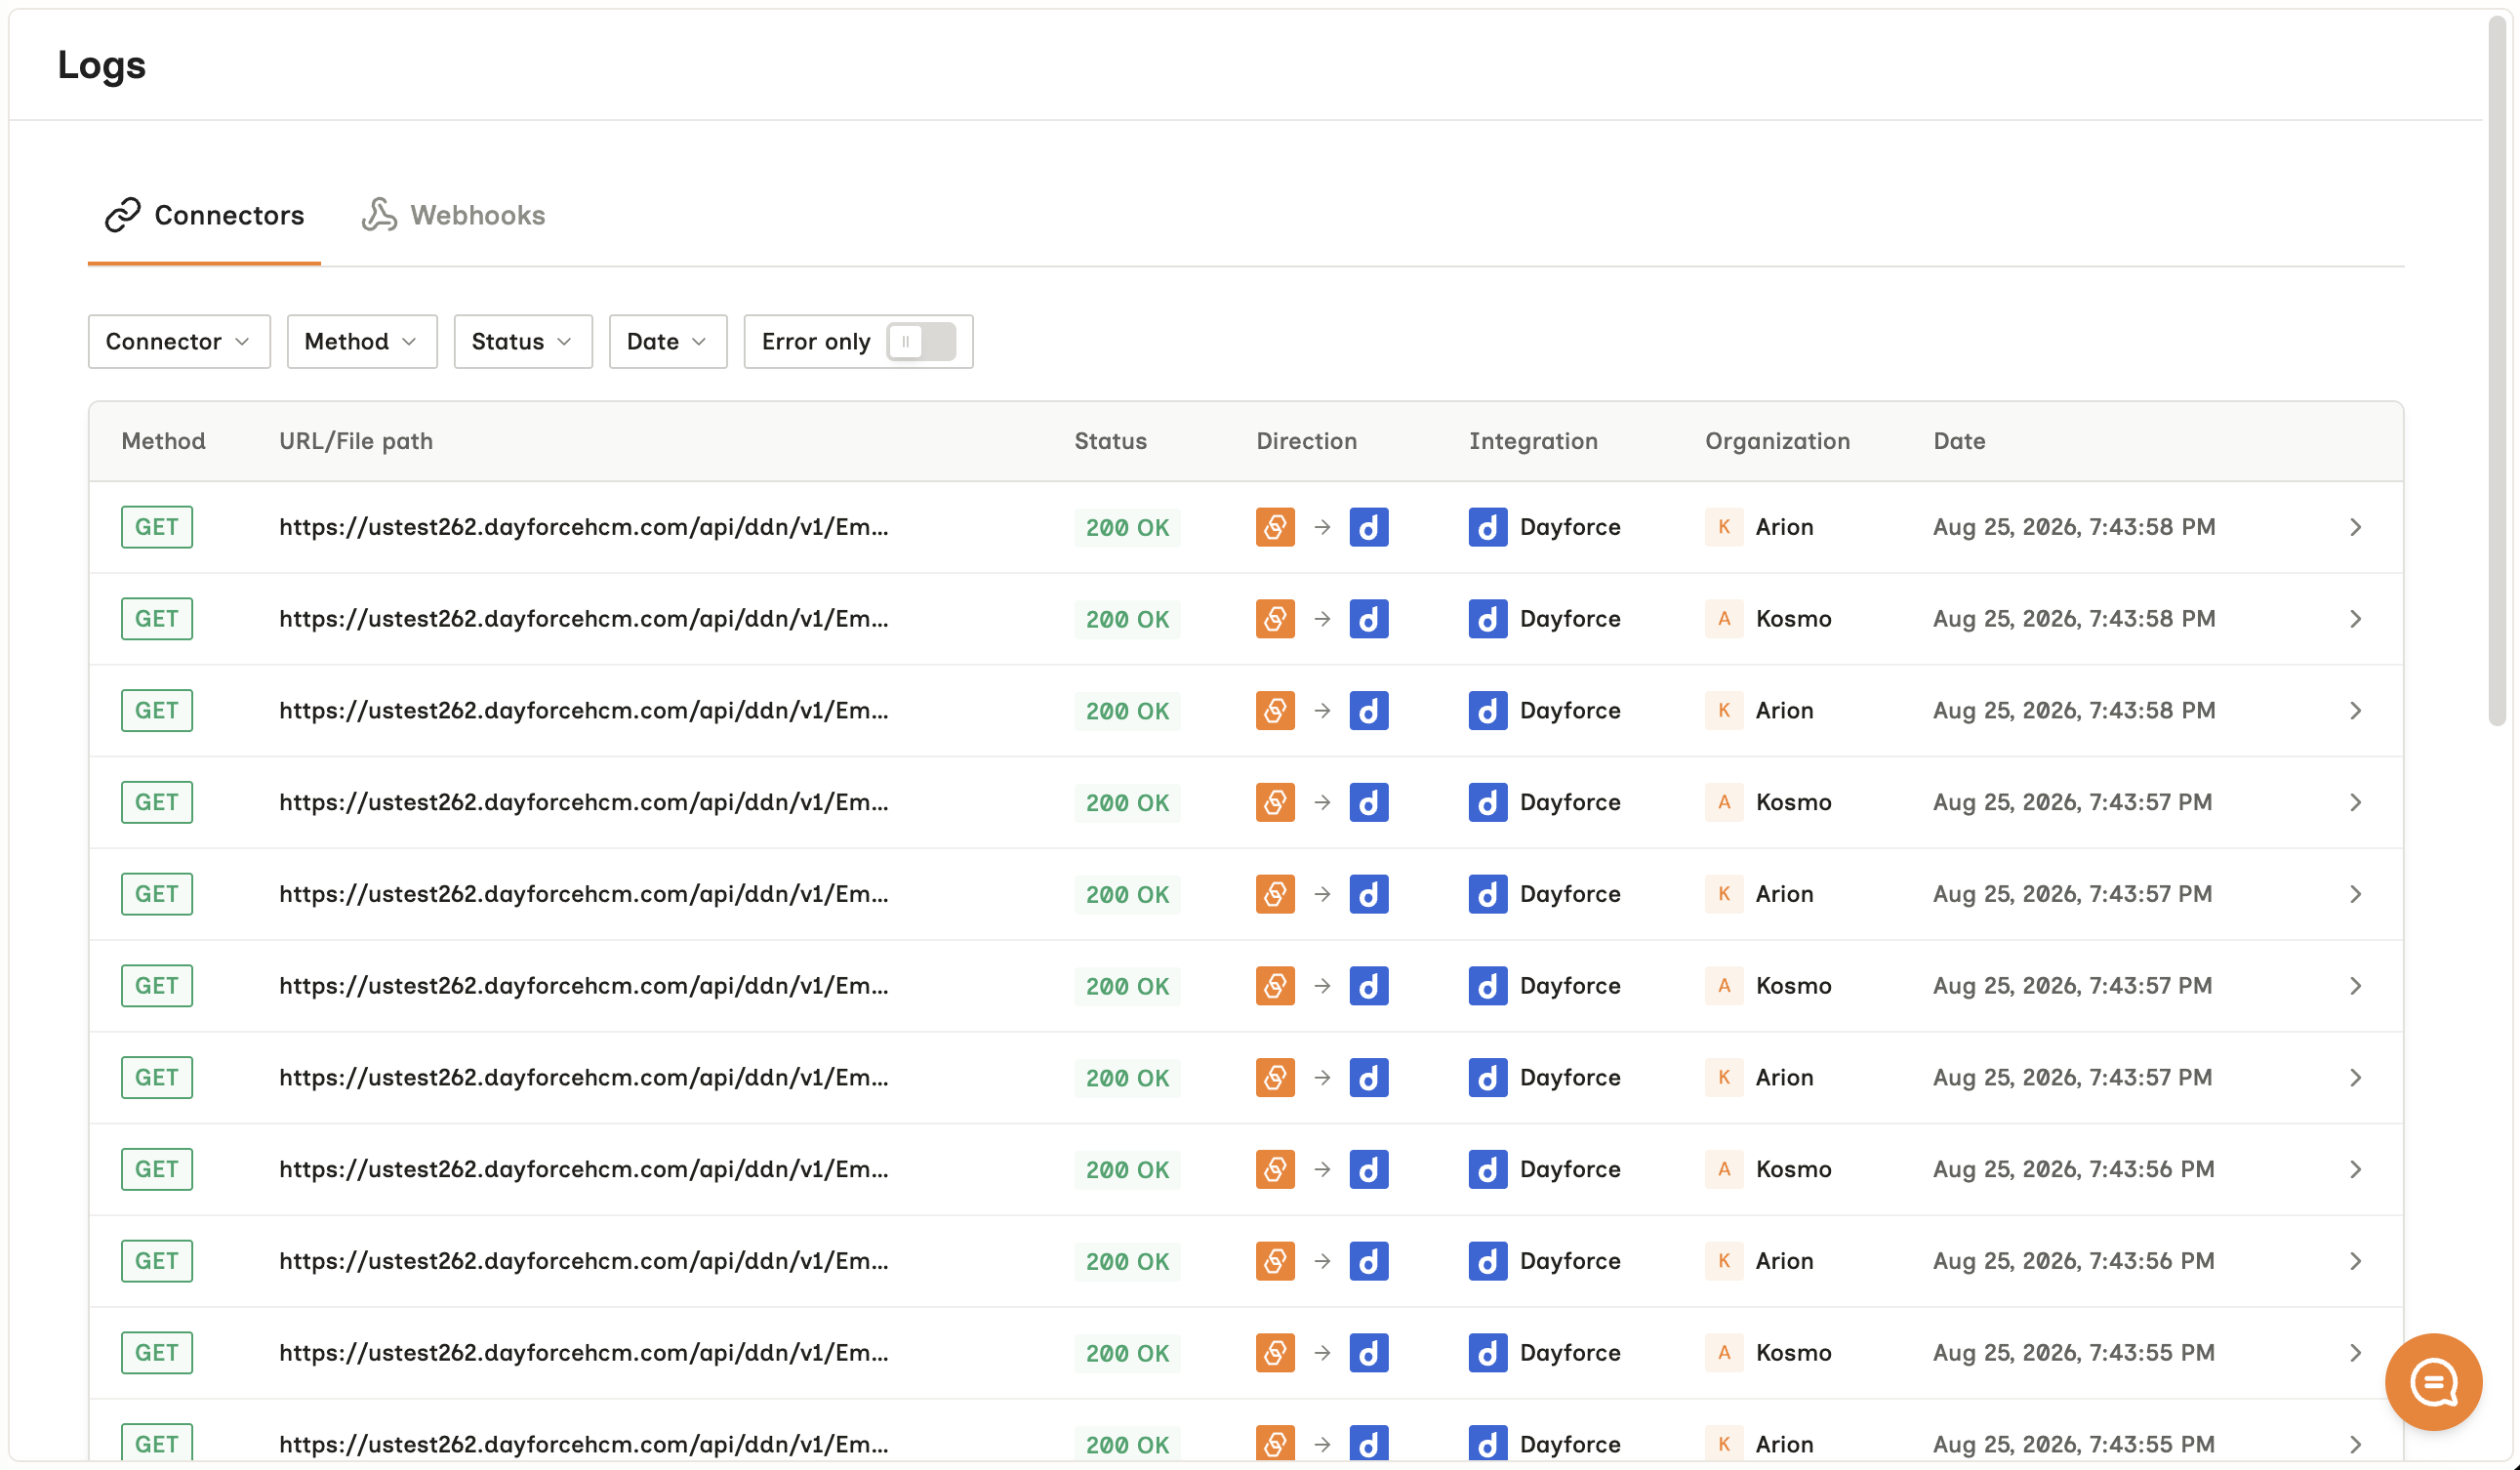
Task: Click the Kosmo avatar in 7:43:58 PM row
Action: coord(1724,619)
